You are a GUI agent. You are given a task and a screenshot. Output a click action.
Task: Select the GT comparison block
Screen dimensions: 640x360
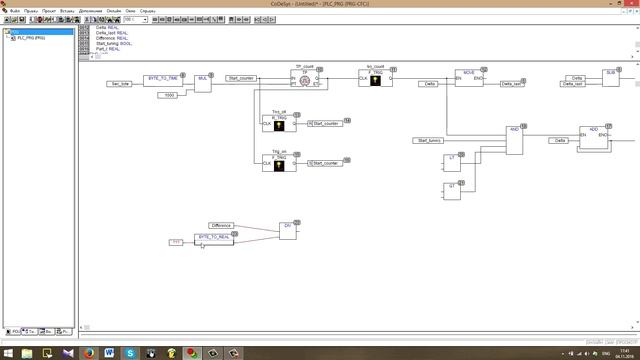pos(452,191)
